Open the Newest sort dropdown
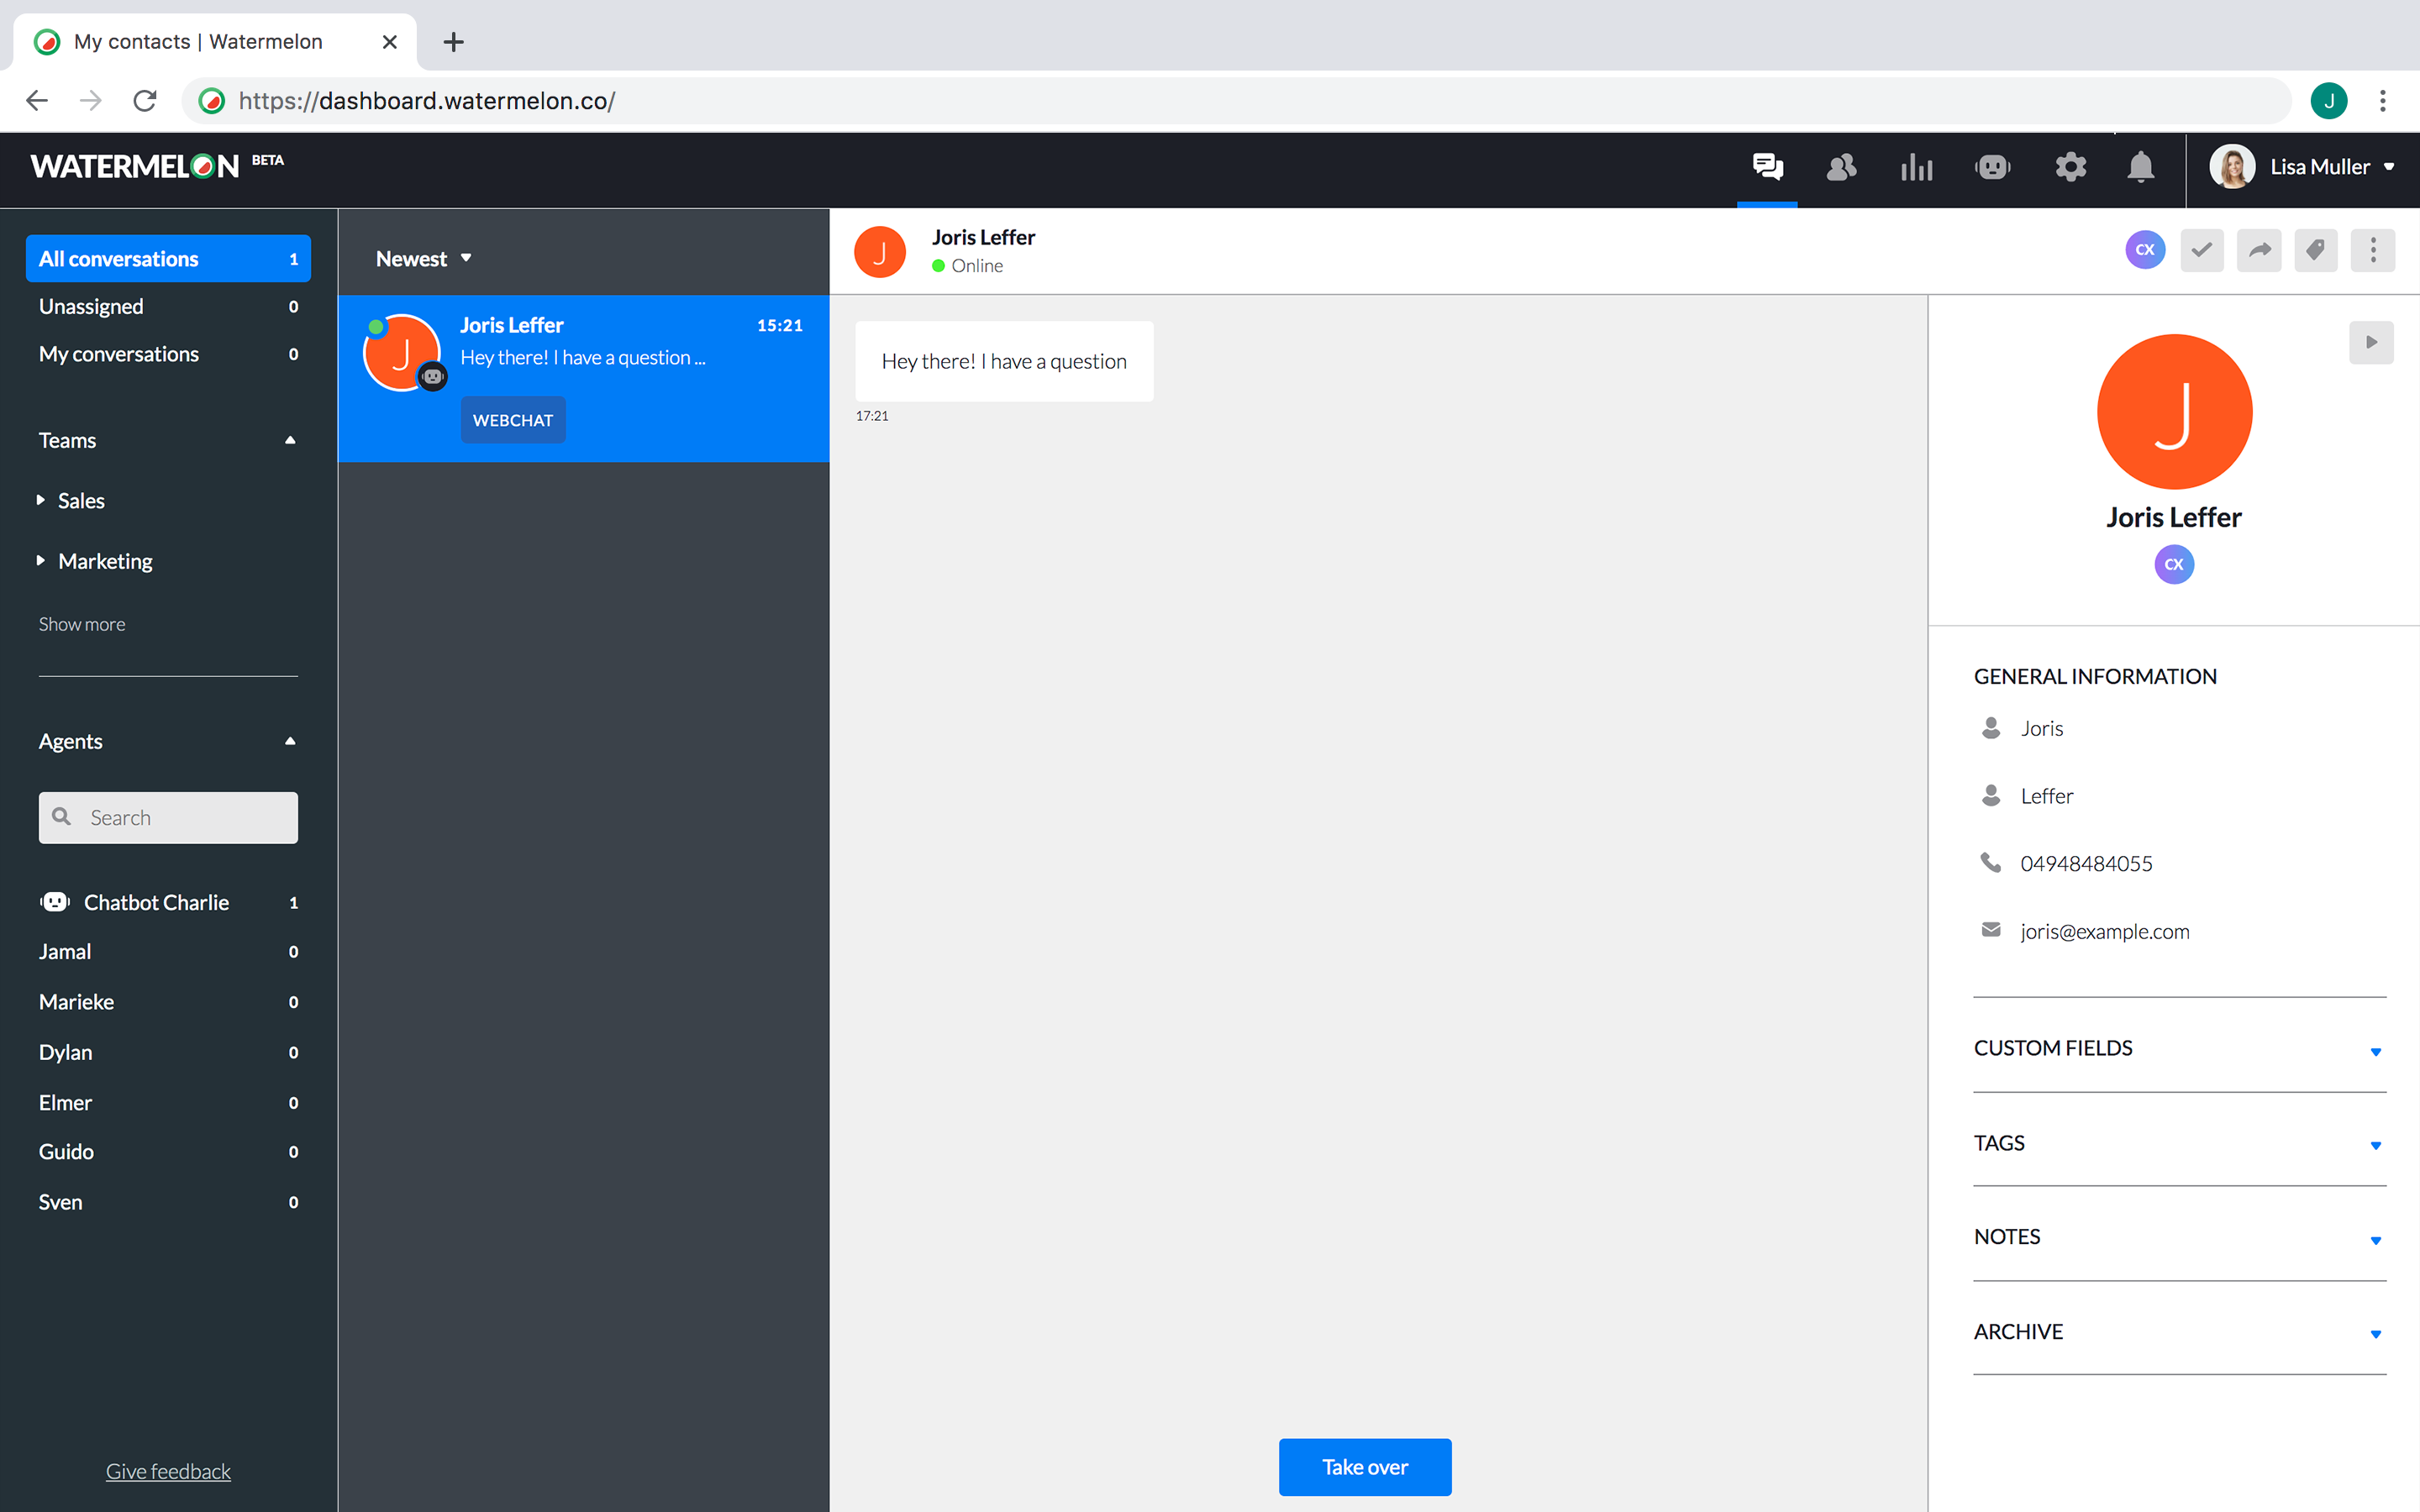This screenshot has width=2420, height=1512. click(x=423, y=259)
